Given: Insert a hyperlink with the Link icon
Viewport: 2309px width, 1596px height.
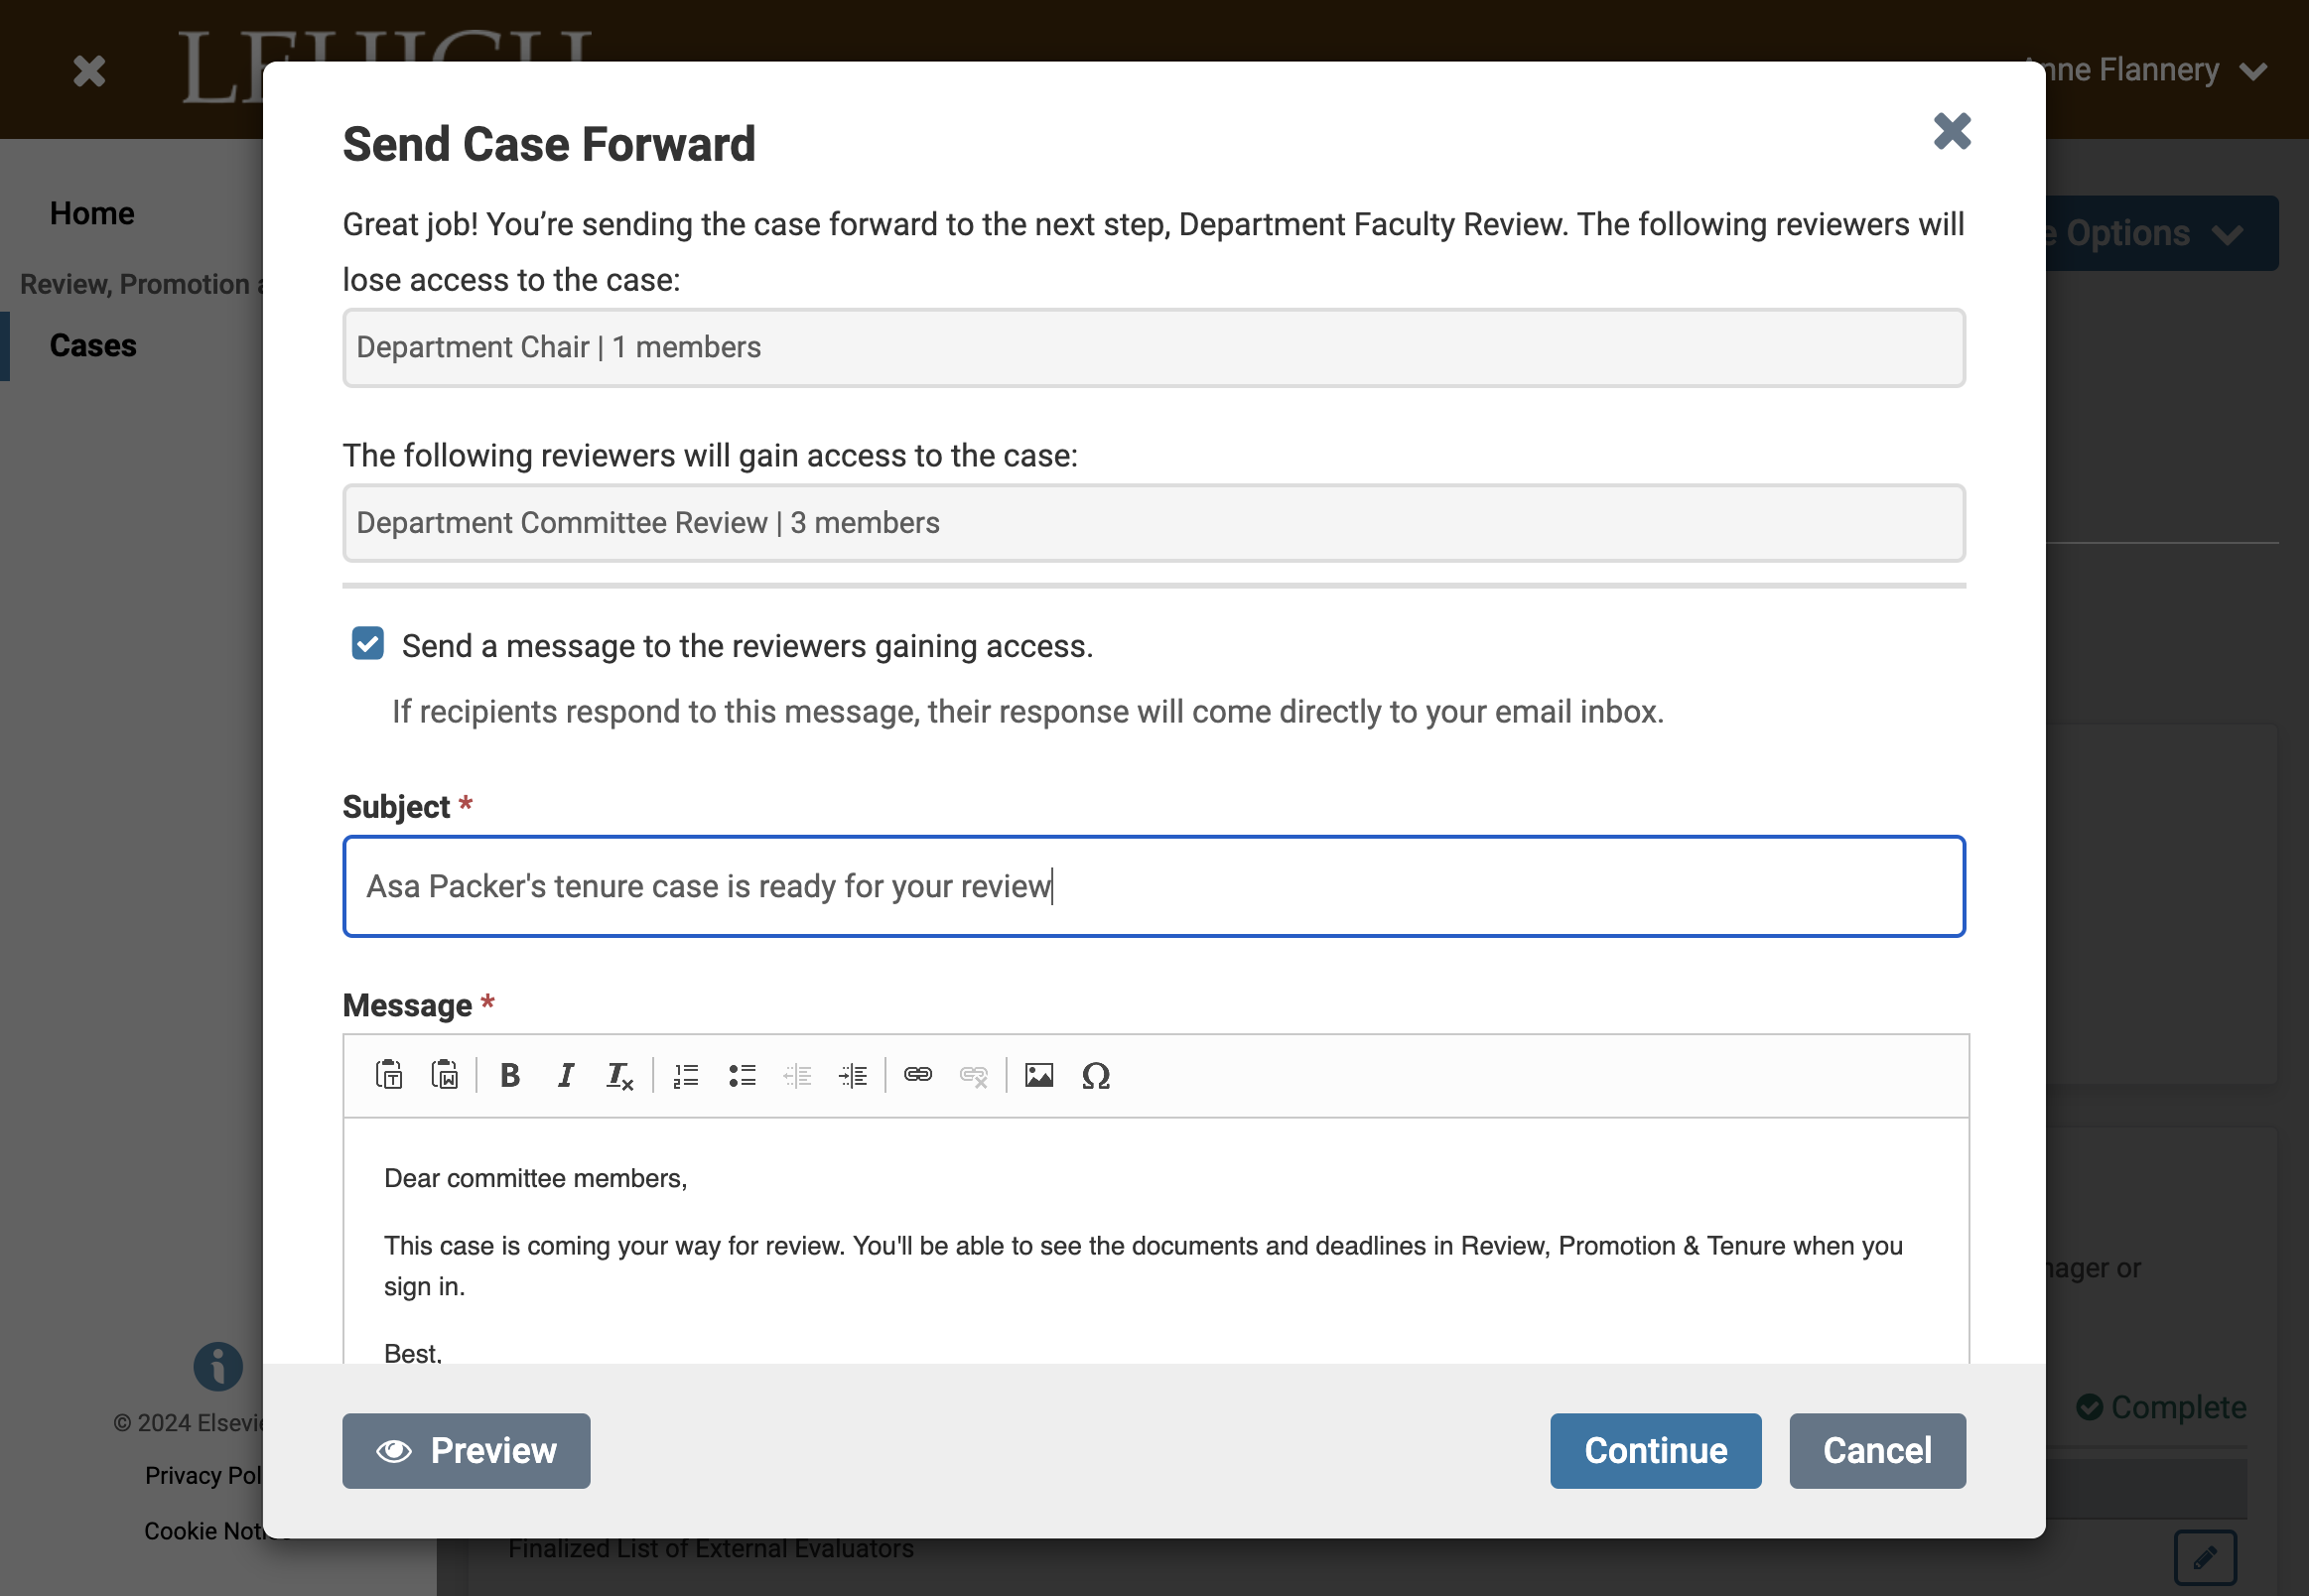Looking at the screenshot, I should tap(918, 1075).
